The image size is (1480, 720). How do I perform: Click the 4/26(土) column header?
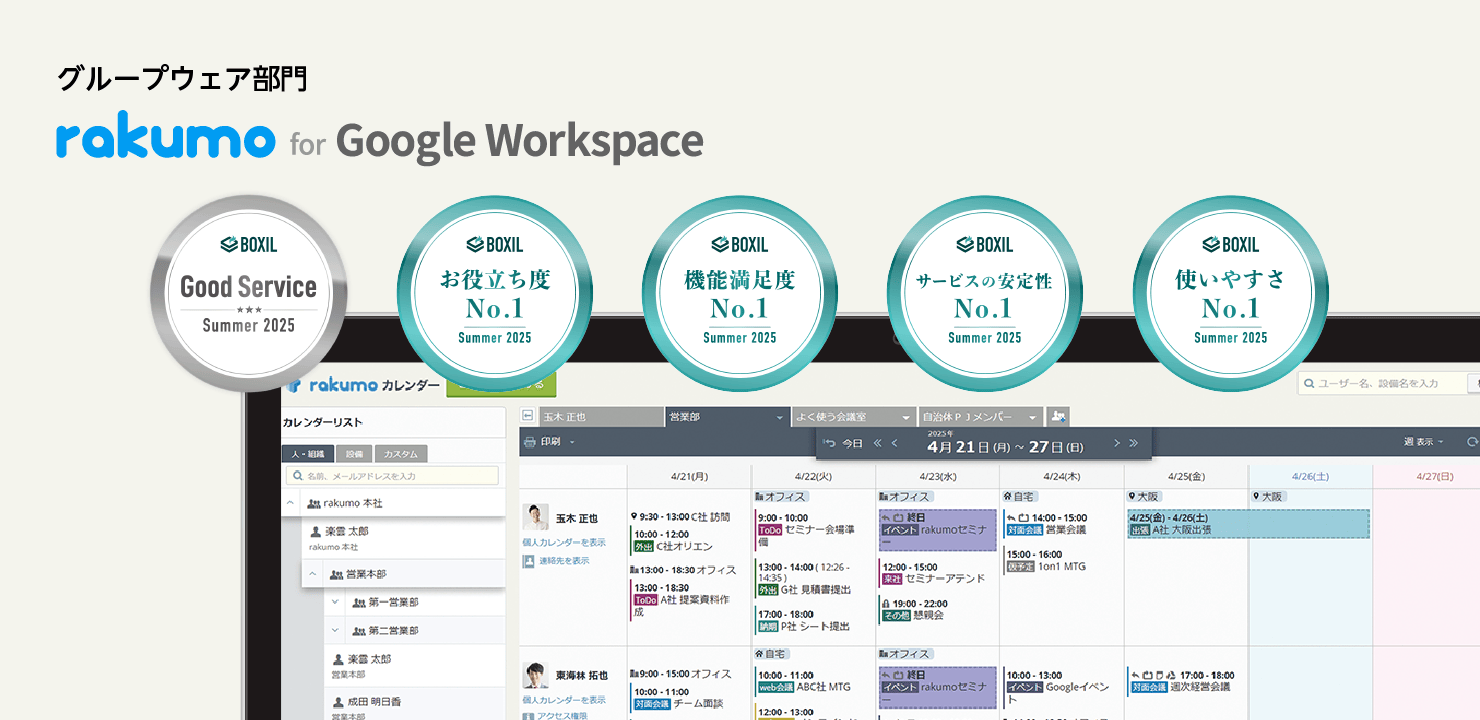coord(1310,477)
